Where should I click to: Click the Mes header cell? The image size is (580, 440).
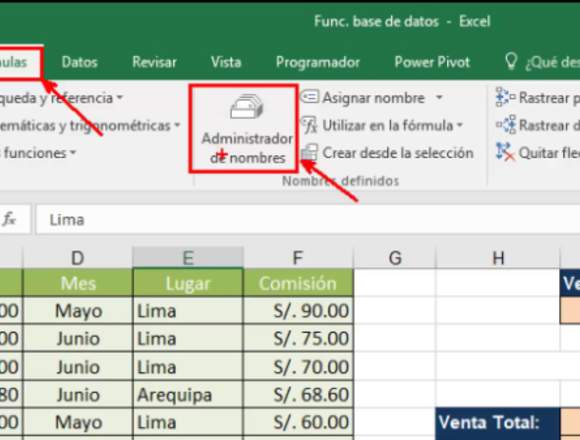coord(78,283)
